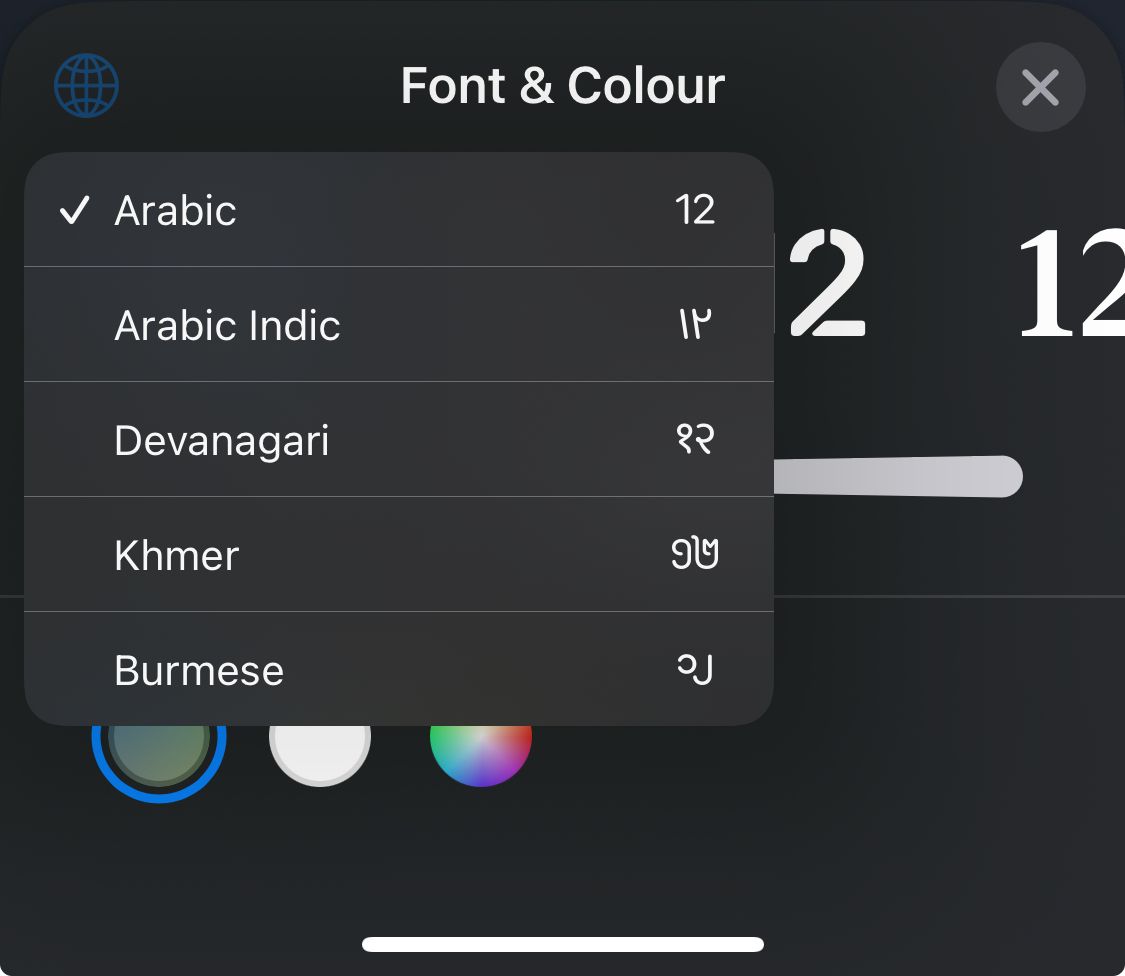
Task: Choose Devanagari numerals
Action: coord(399,439)
